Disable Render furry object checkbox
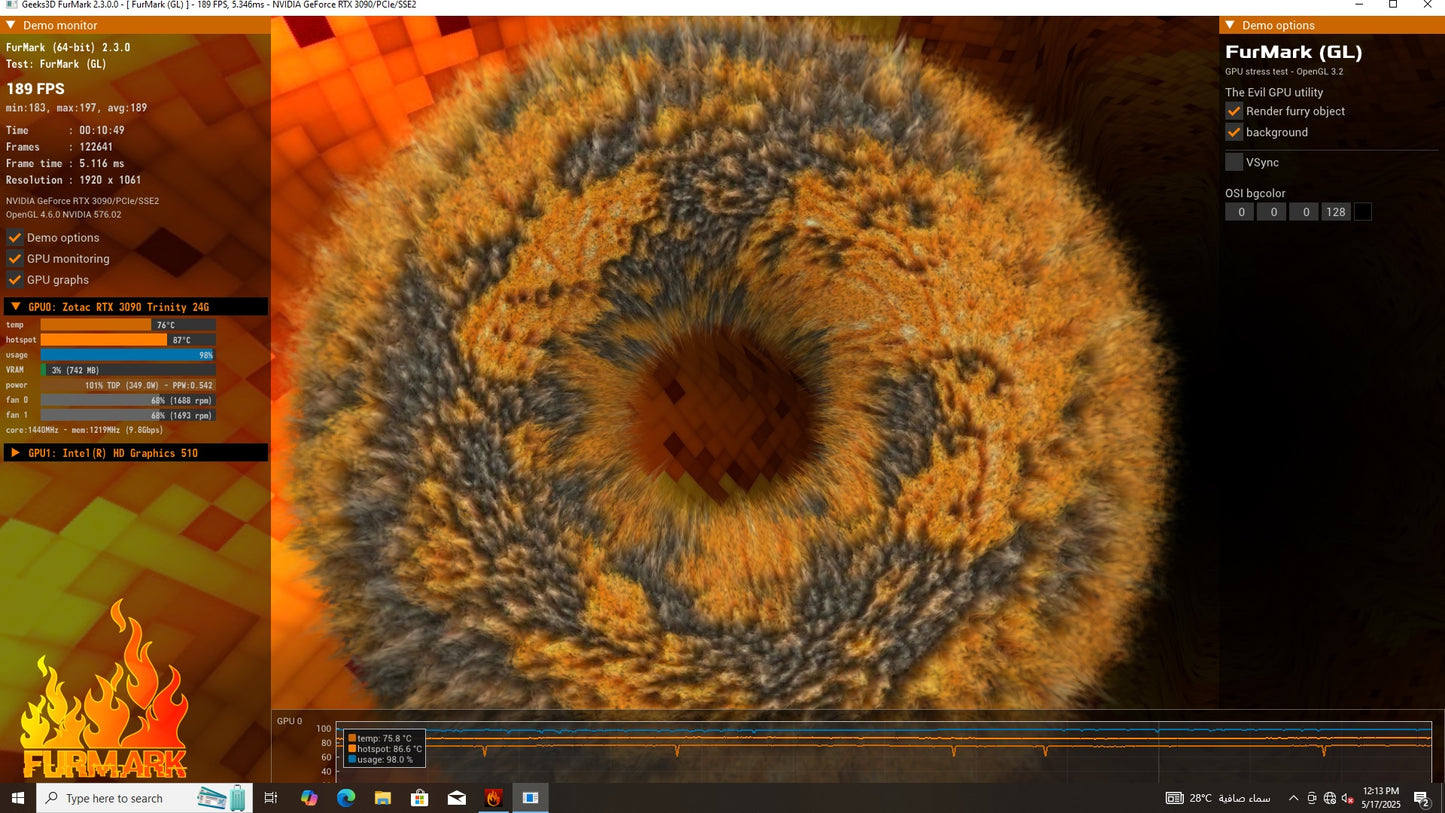Image resolution: width=1445 pixels, height=813 pixels. click(1234, 111)
